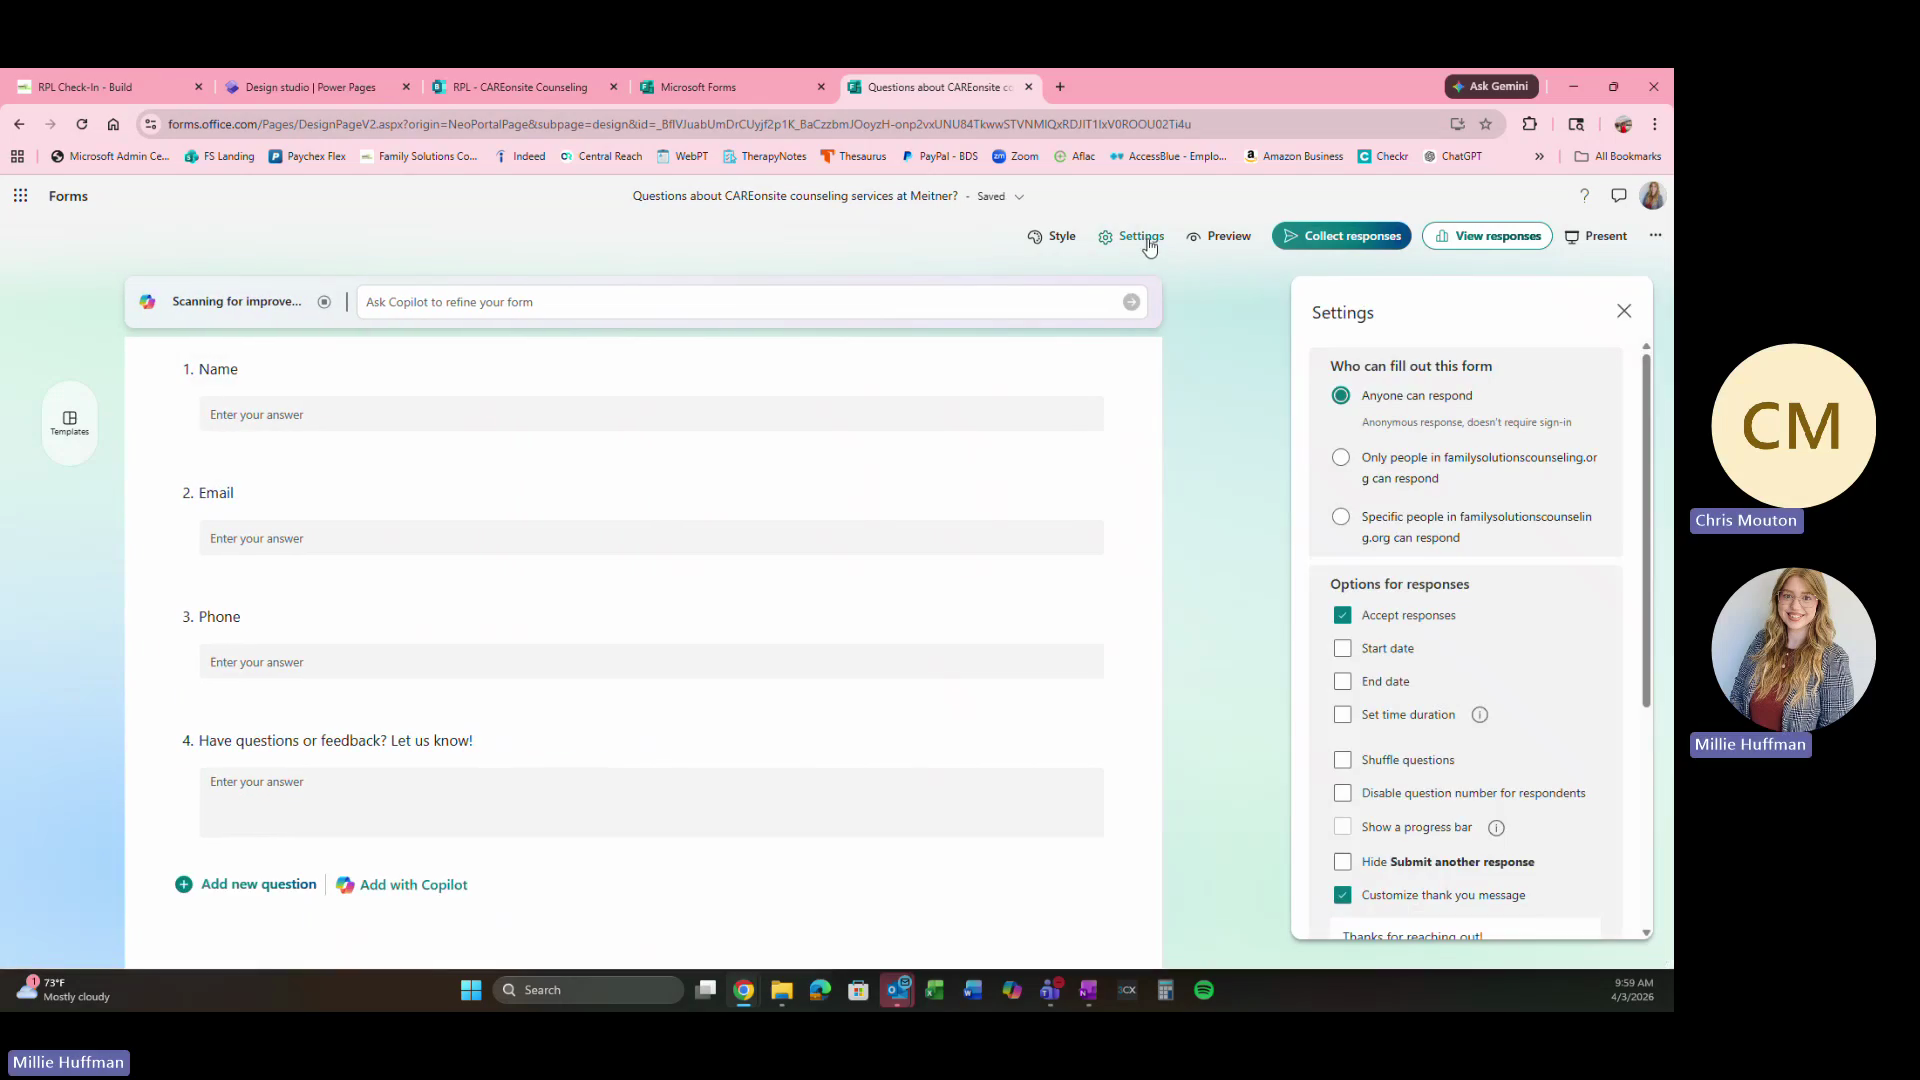The image size is (1920, 1080).
Task: Close the Settings panel
Action: tap(1624, 311)
